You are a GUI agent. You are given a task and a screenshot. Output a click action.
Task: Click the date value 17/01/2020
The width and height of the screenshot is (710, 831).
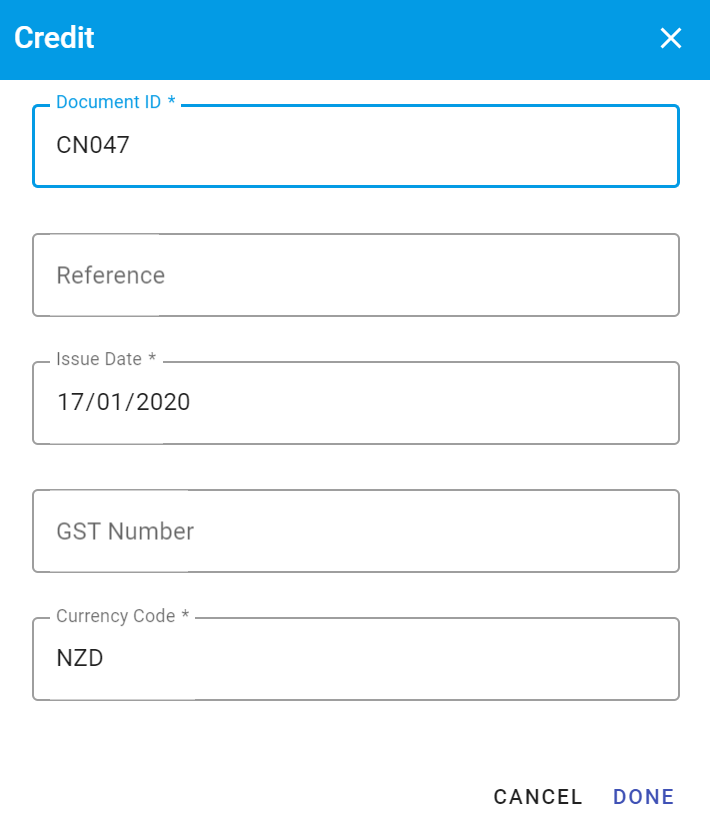(x=123, y=402)
